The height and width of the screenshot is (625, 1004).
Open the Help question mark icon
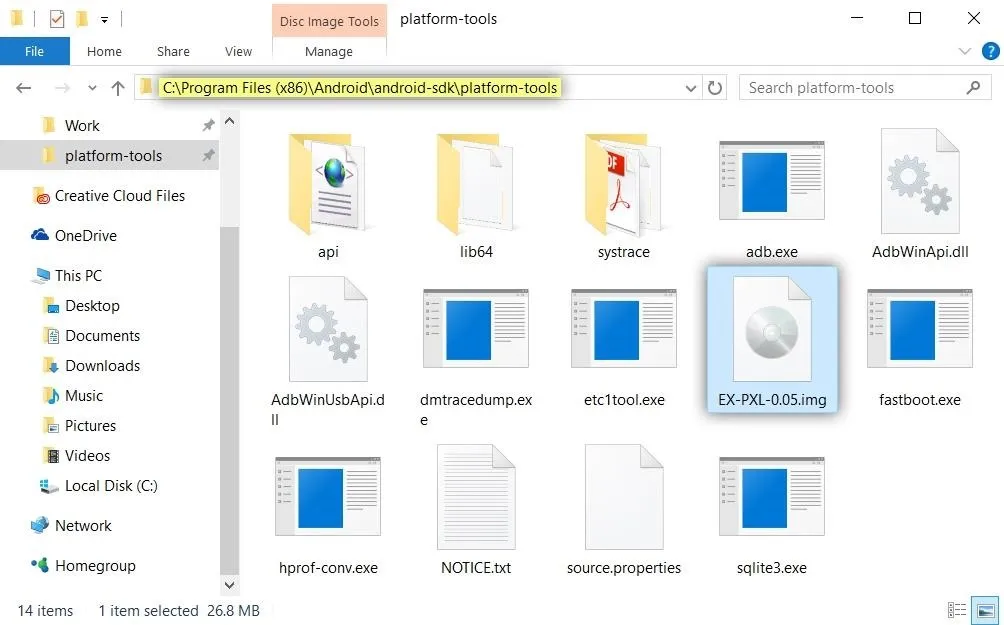coord(990,51)
